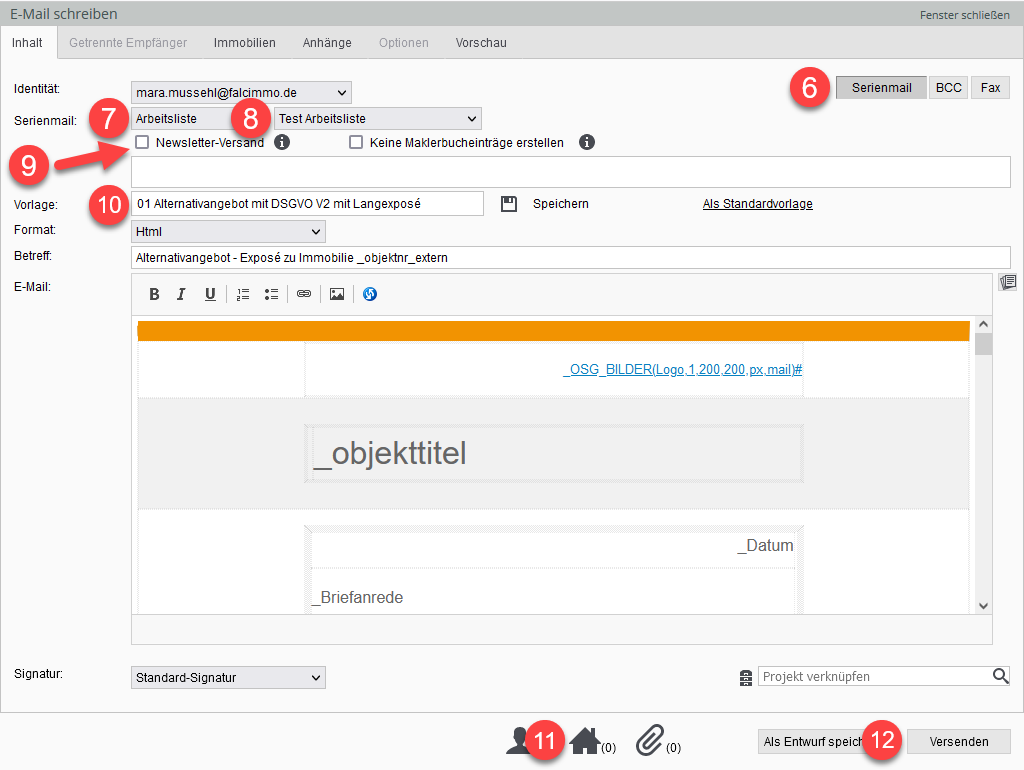Toggle italic formatting in the editor
The width and height of the screenshot is (1024, 770).
[x=181, y=294]
